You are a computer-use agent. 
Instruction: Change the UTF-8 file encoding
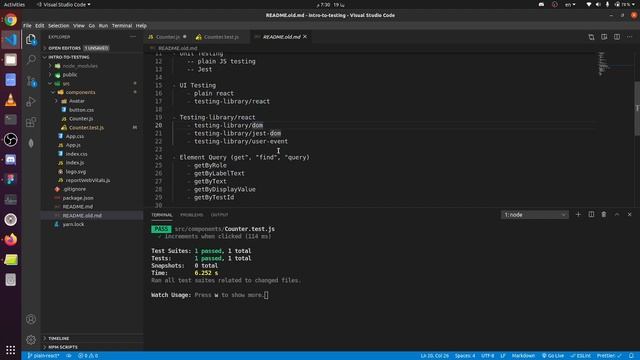coord(488,356)
